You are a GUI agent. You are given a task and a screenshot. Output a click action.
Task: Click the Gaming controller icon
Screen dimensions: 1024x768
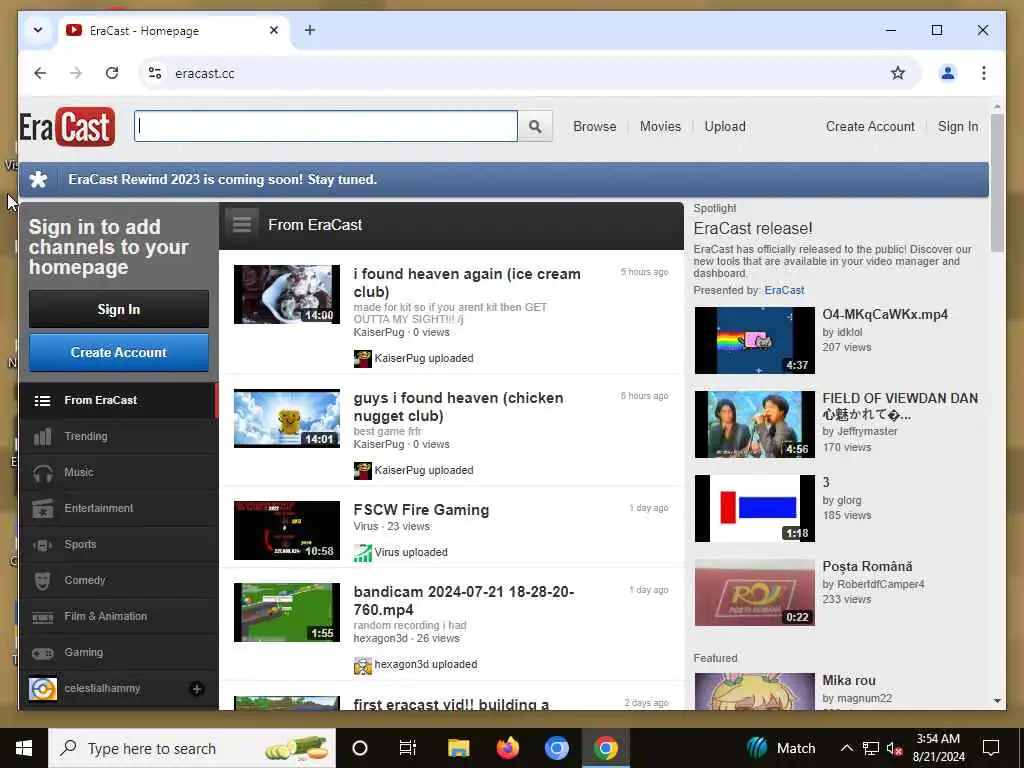(x=42, y=652)
